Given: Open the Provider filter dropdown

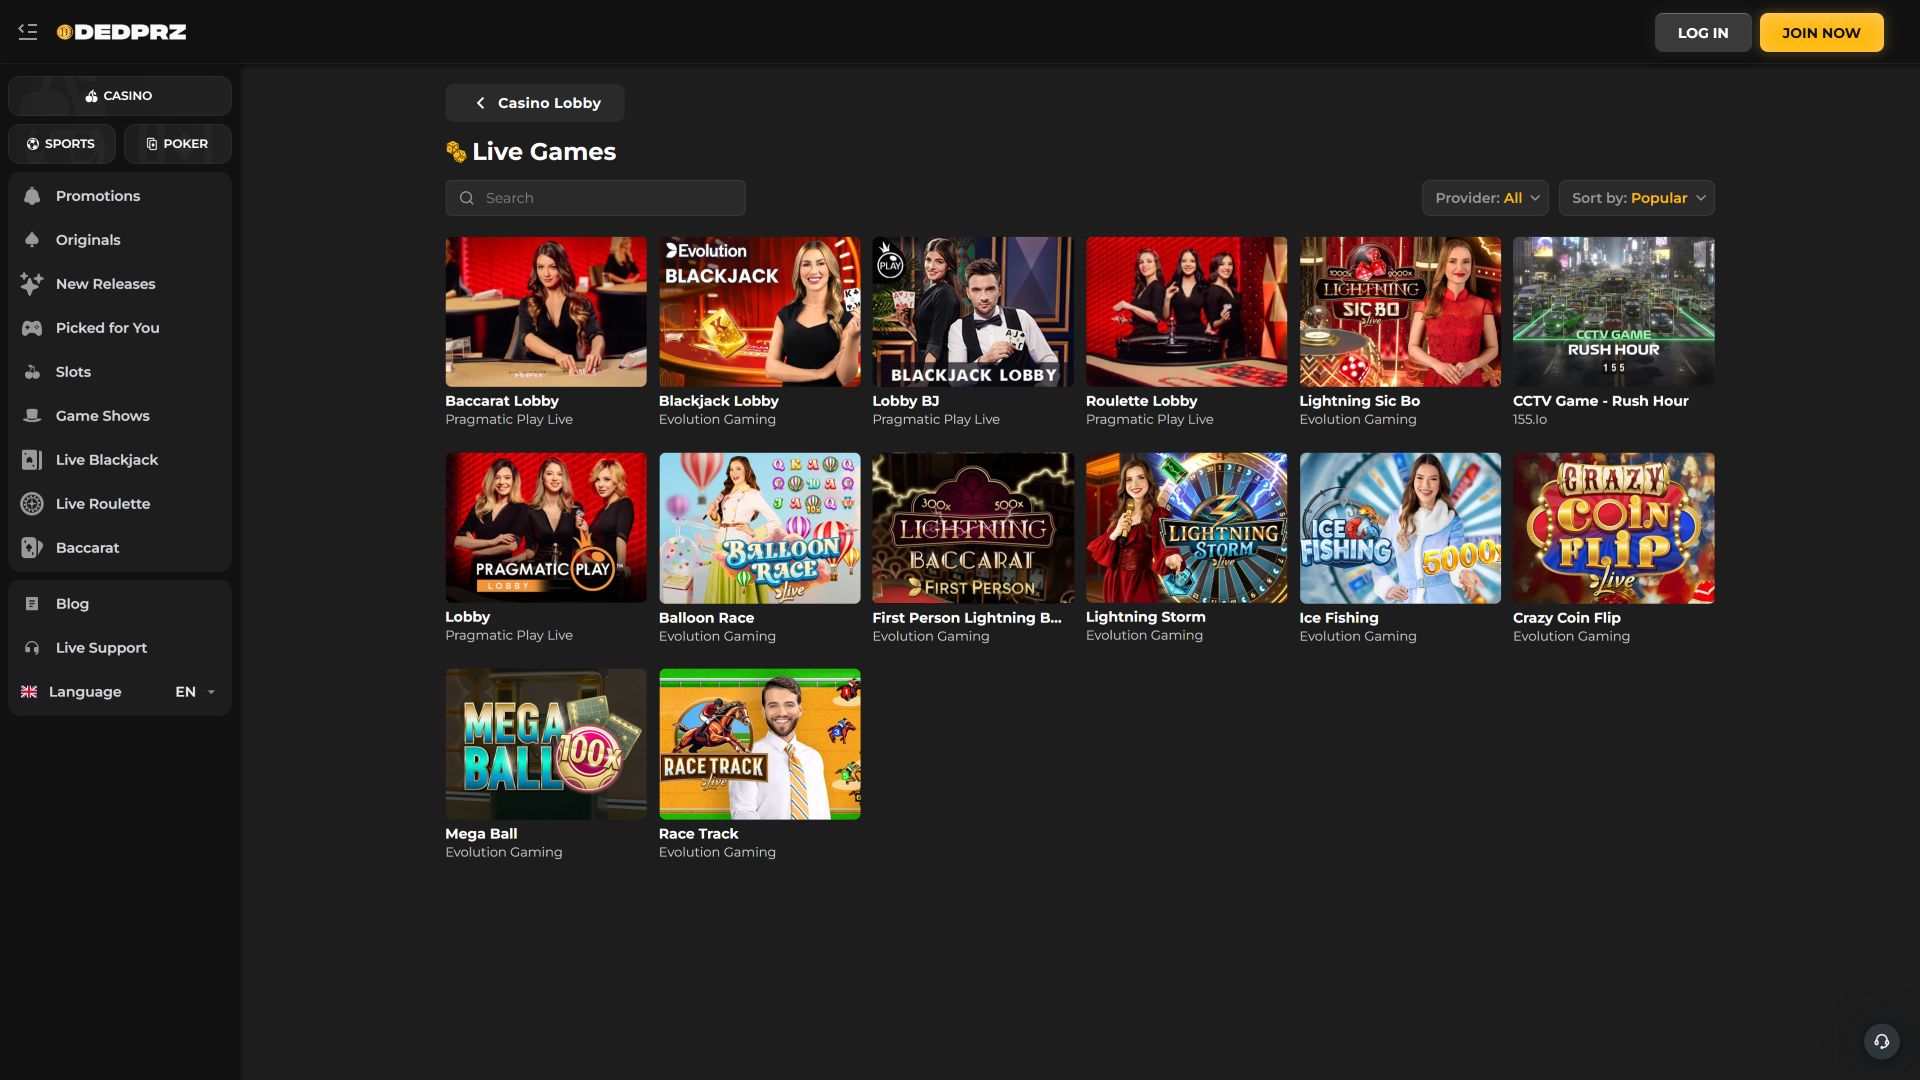Looking at the screenshot, I should click(1485, 198).
